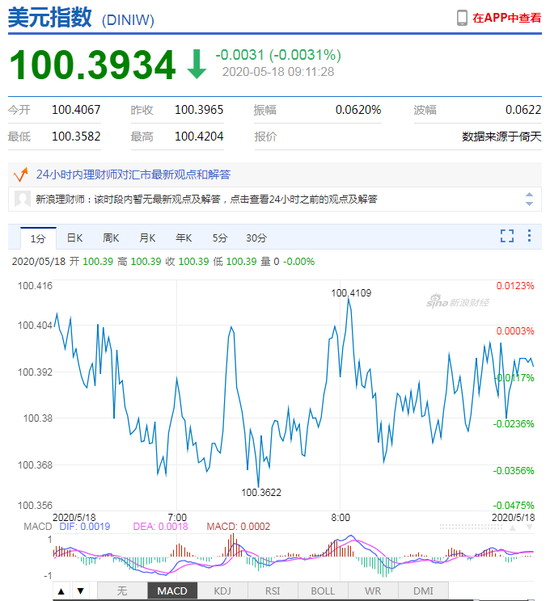The image size is (550, 601).
Task: Switch to the 日K tab
Action: tap(75, 238)
